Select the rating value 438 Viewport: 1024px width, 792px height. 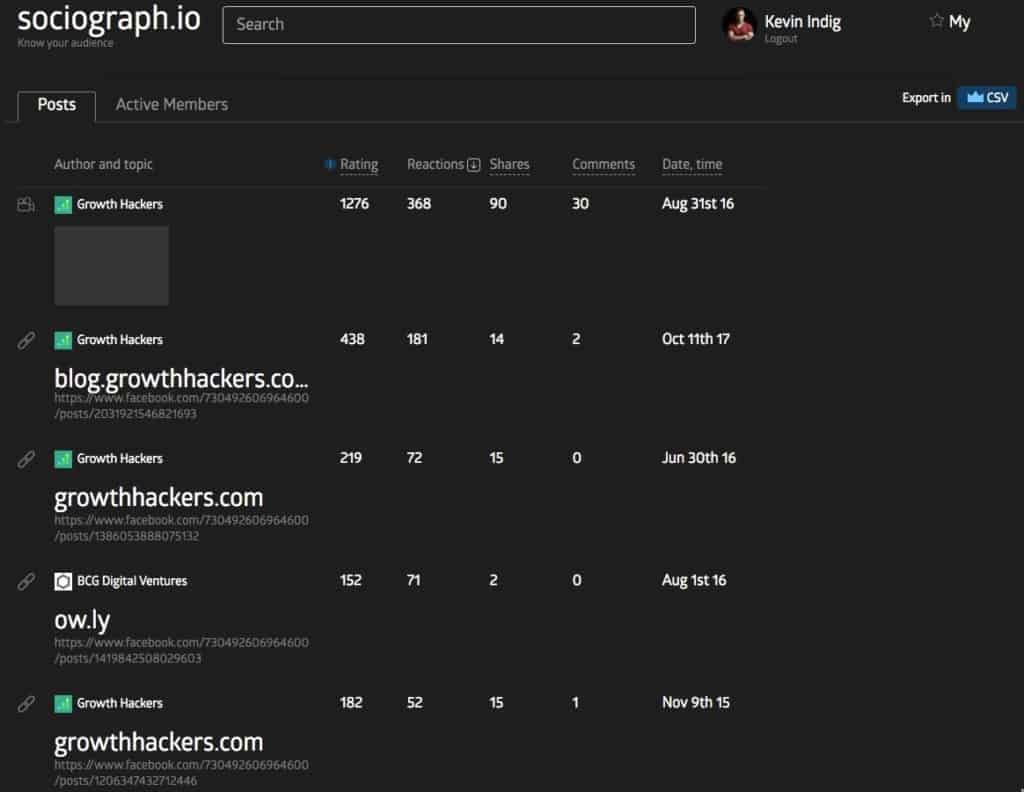353,339
